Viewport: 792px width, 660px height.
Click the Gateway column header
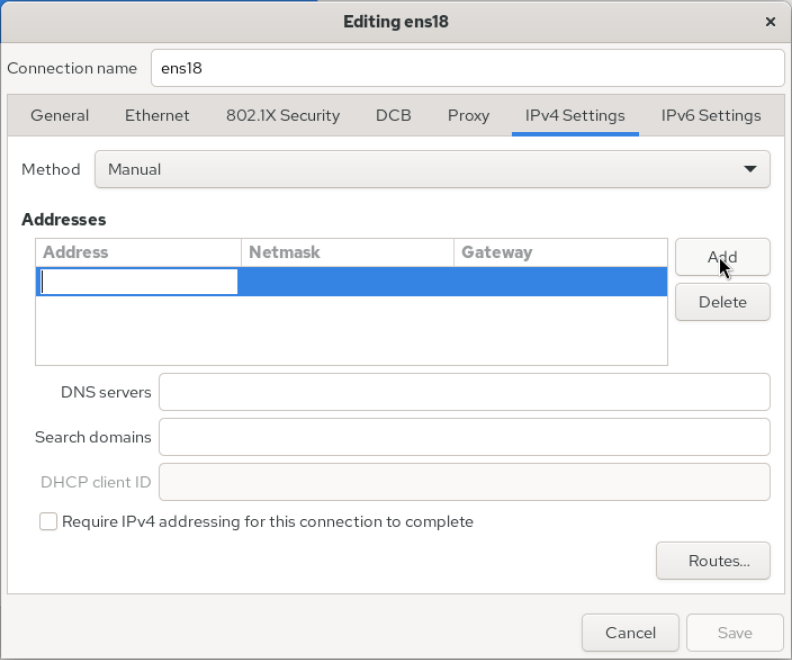[561, 252]
